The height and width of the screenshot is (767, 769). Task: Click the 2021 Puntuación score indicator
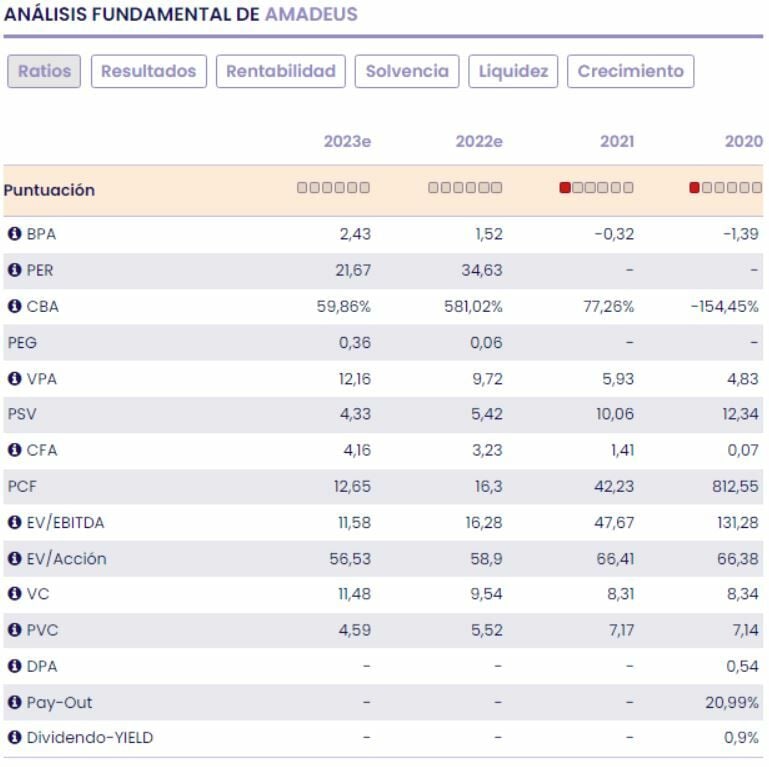596,188
